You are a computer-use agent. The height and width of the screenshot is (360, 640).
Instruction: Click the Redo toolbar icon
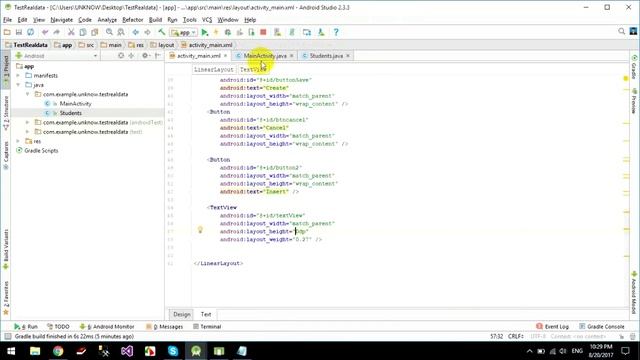coord(56,32)
